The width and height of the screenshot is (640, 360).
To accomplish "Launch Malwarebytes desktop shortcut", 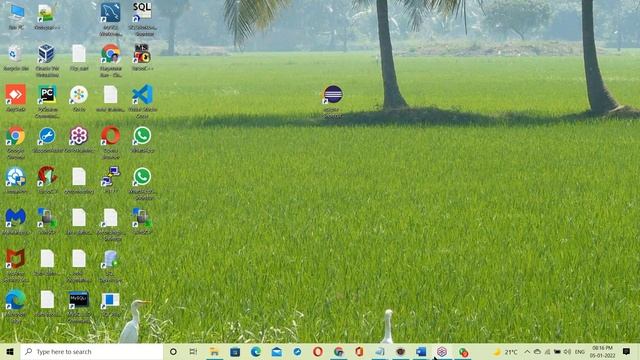I will tap(16, 221).
